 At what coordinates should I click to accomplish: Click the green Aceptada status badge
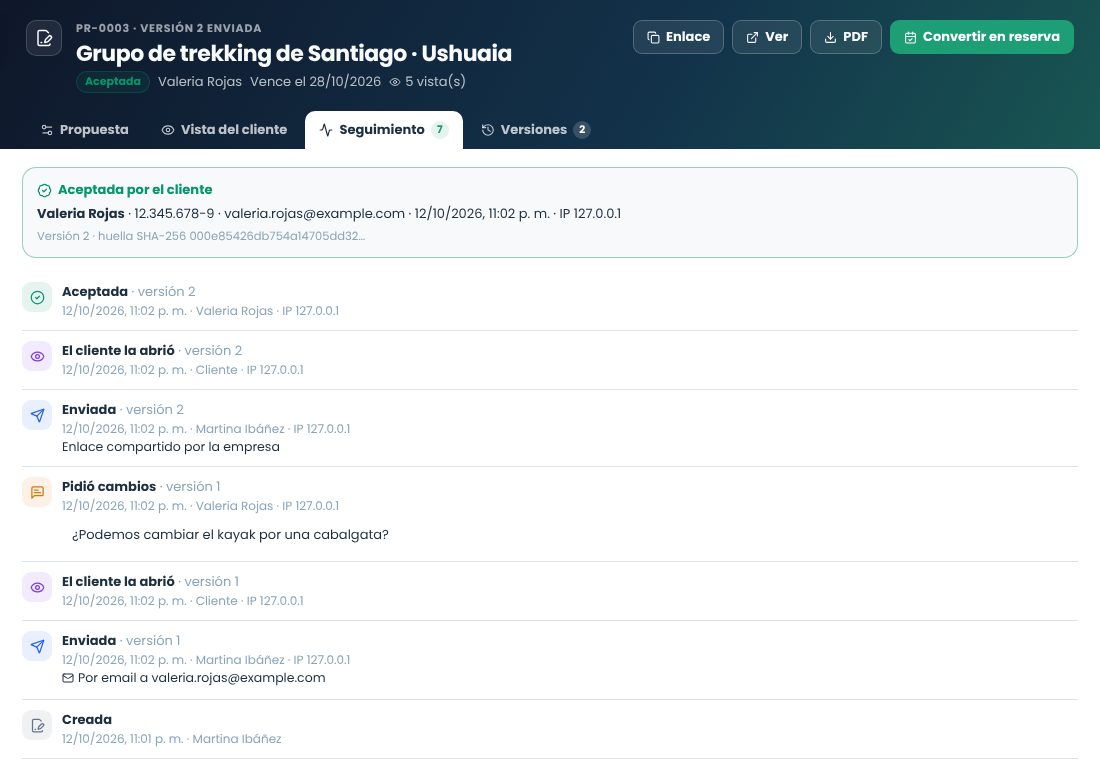pos(113,81)
